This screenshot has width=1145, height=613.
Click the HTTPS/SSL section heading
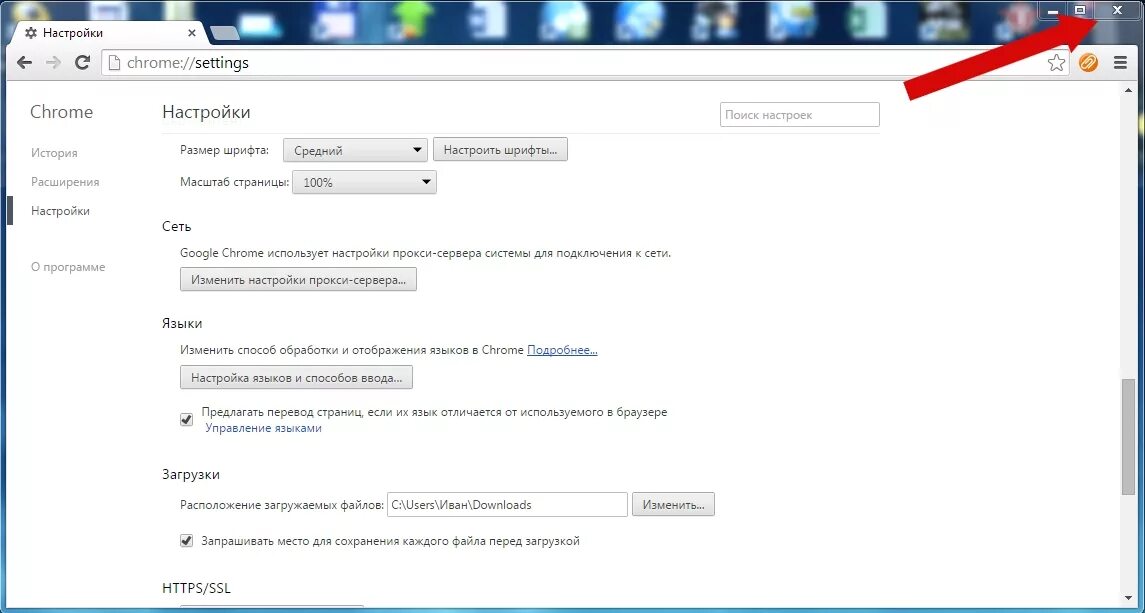click(197, 588)
